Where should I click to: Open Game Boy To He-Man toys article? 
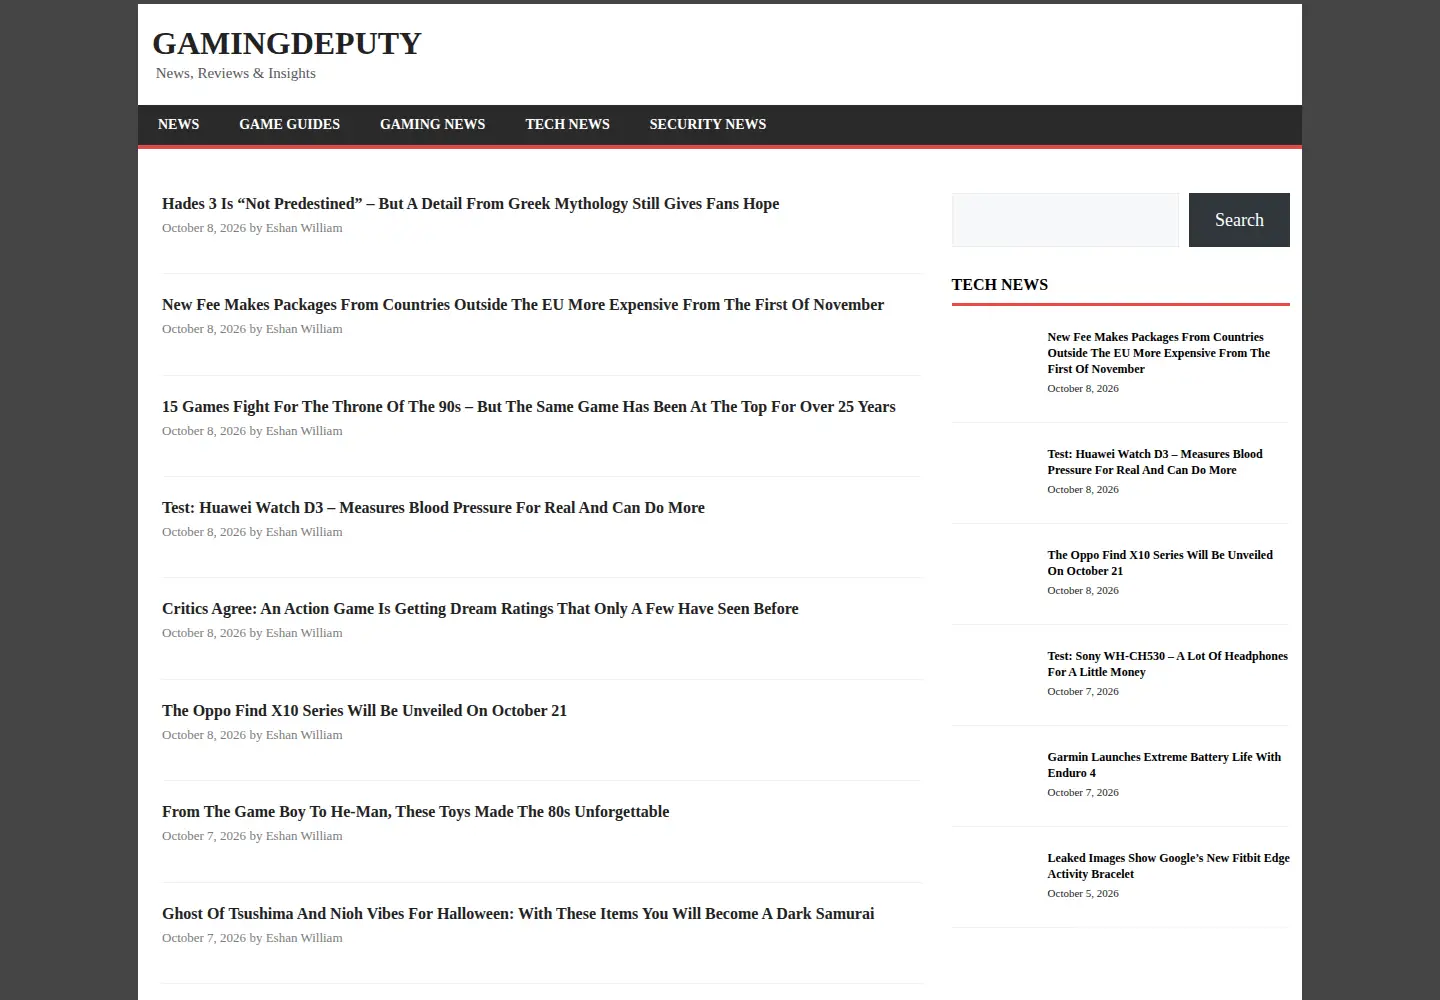pos(415,811)
